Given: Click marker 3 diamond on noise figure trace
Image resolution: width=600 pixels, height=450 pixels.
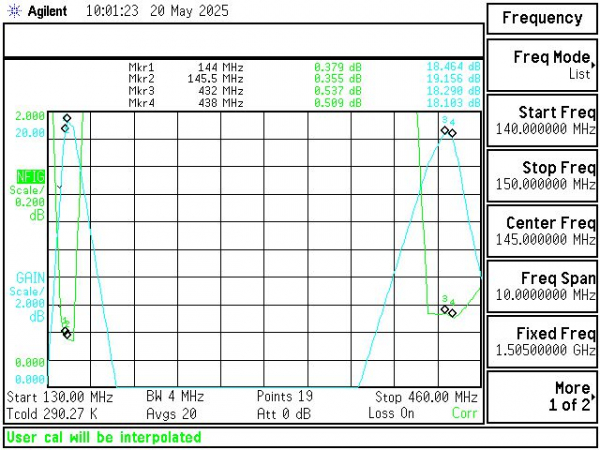Looking at the screenshot, I should coord(445,309).
